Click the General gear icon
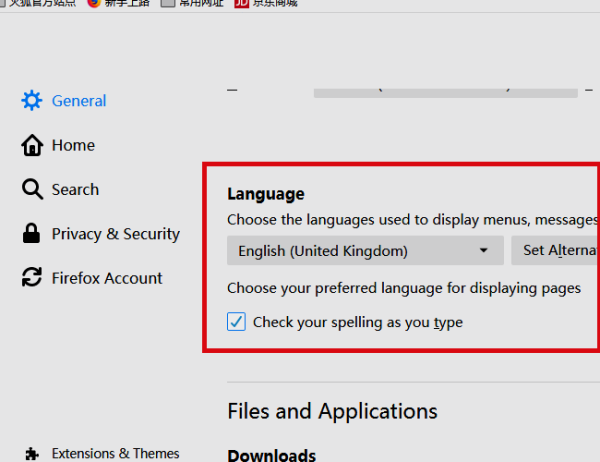The height and width of the screenshot is (462, 600). point(32,101)
